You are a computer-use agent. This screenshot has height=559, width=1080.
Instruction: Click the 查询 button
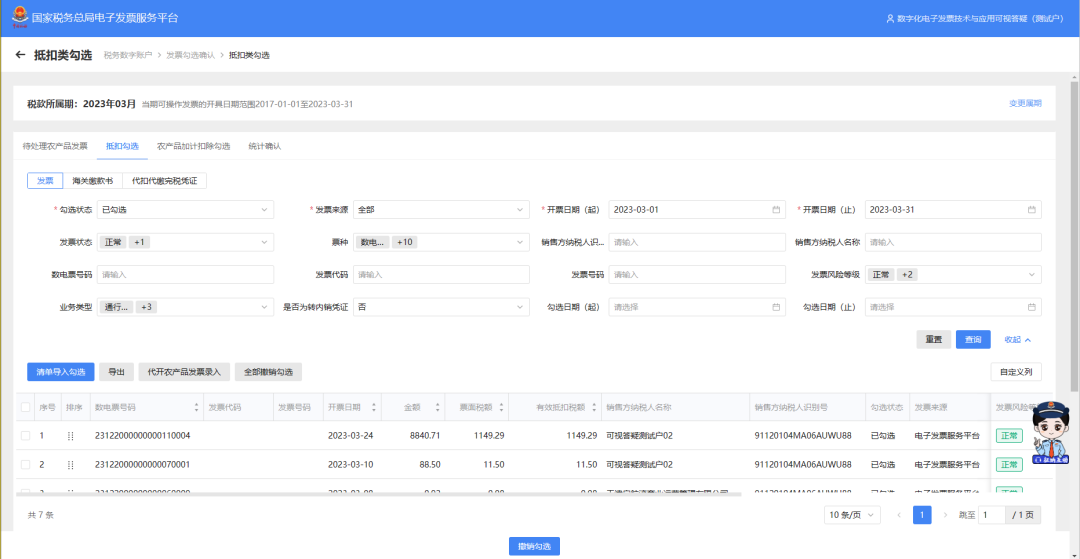click(x=973, y=339)
